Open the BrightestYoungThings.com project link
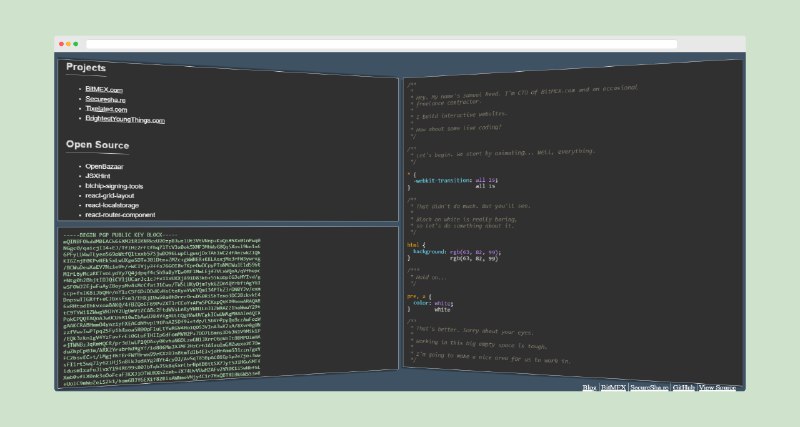Screen dimensions: 800x427 point(125,119)
